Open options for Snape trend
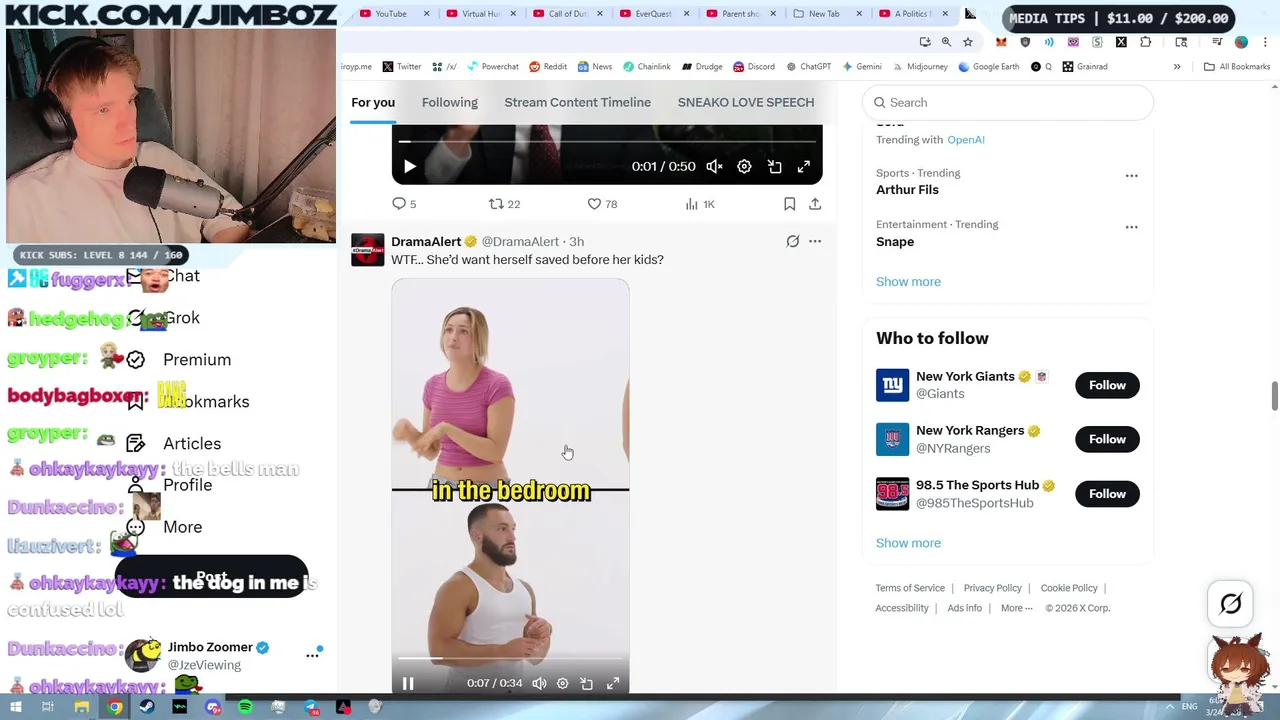 tap(1131, 227)
